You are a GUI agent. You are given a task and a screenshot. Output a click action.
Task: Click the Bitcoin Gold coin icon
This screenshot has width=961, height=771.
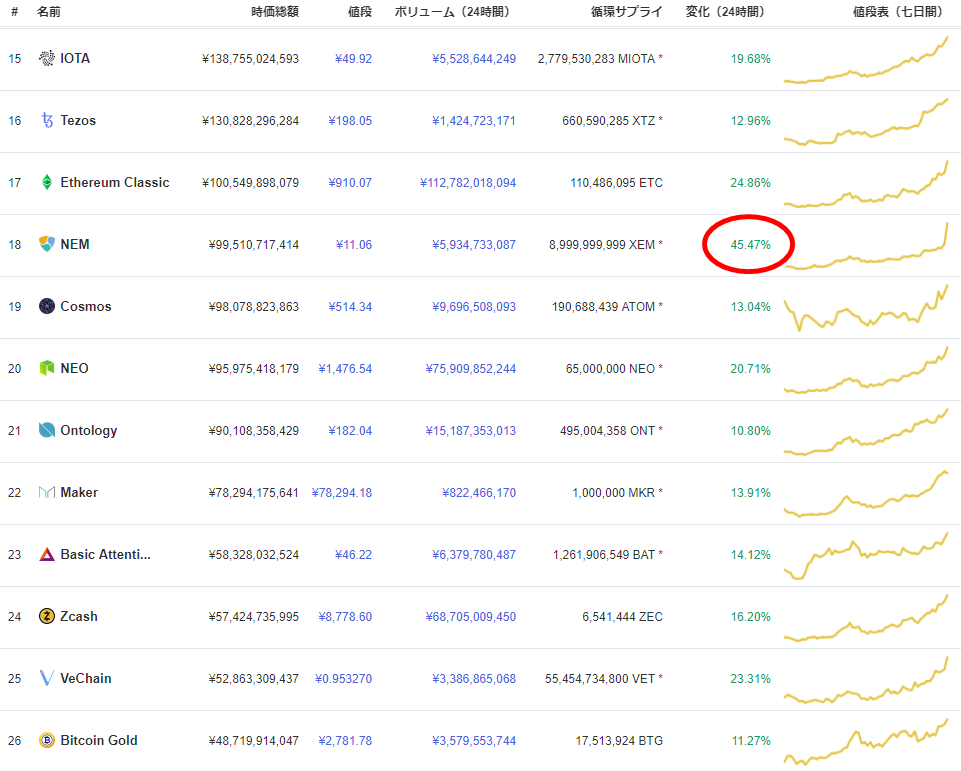point(47,740)
